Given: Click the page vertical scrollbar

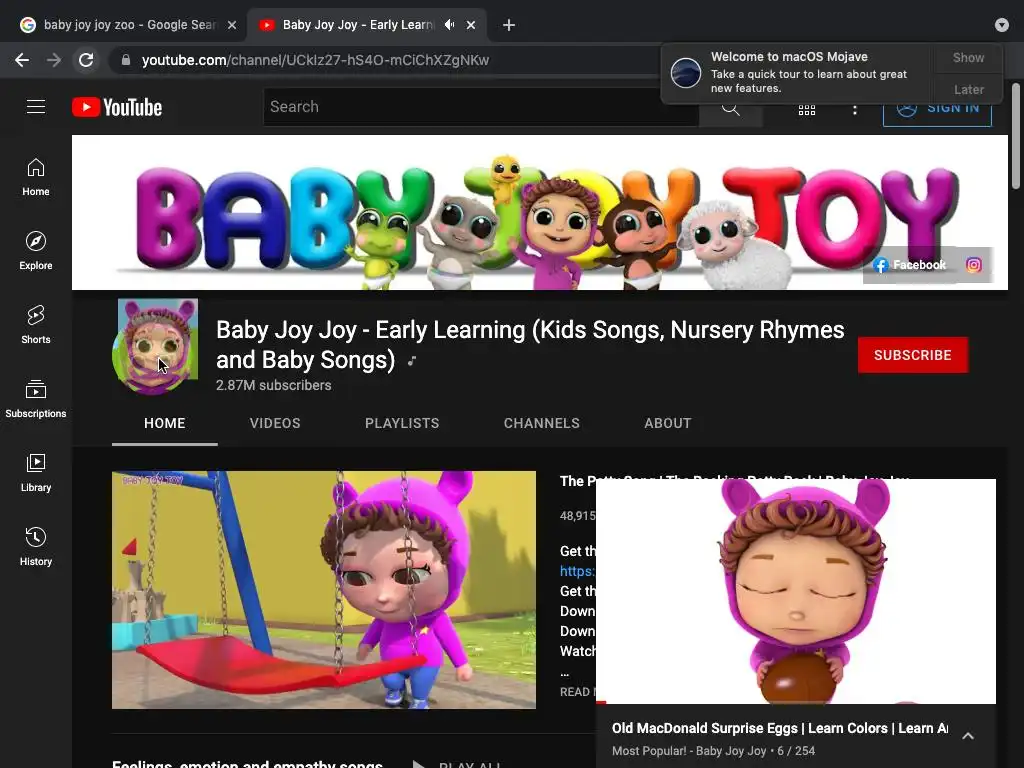Looking at the screenshot, I should [1016, 136].
